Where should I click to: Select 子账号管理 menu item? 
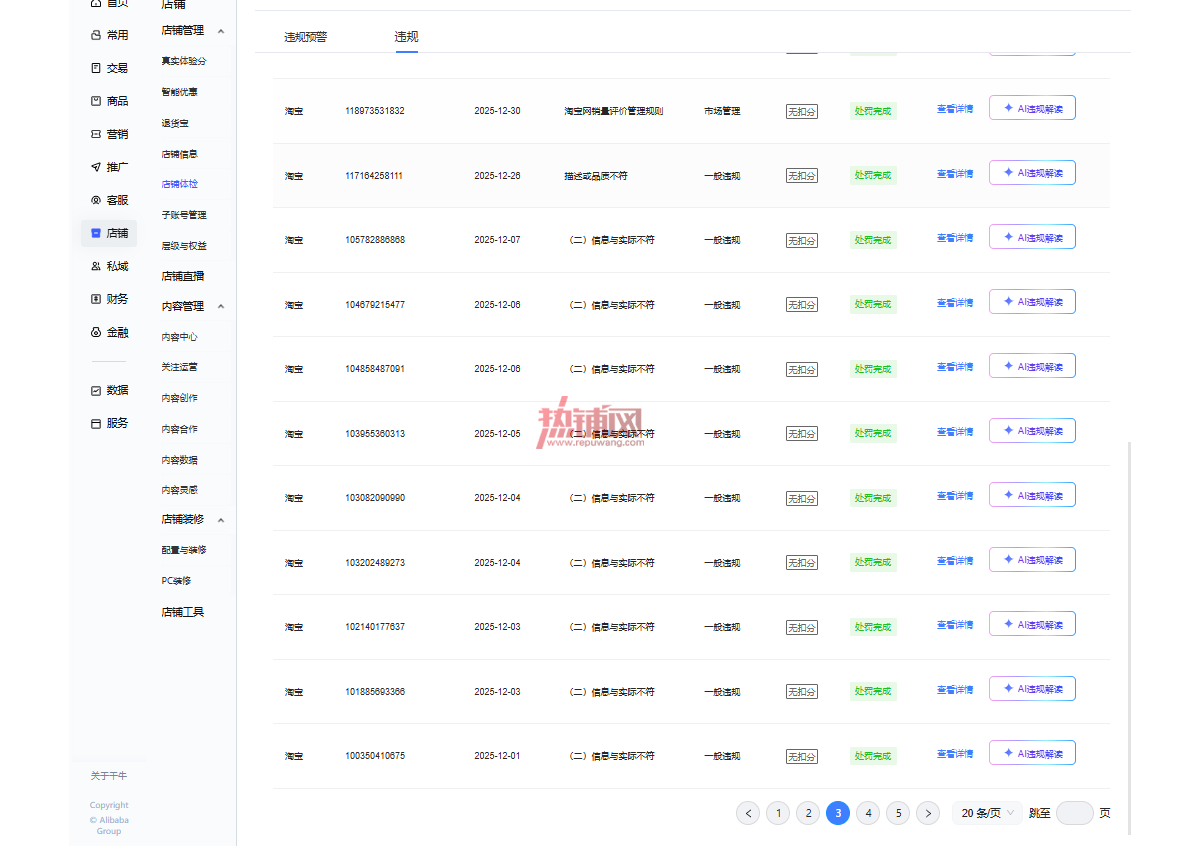coord(184,215)
